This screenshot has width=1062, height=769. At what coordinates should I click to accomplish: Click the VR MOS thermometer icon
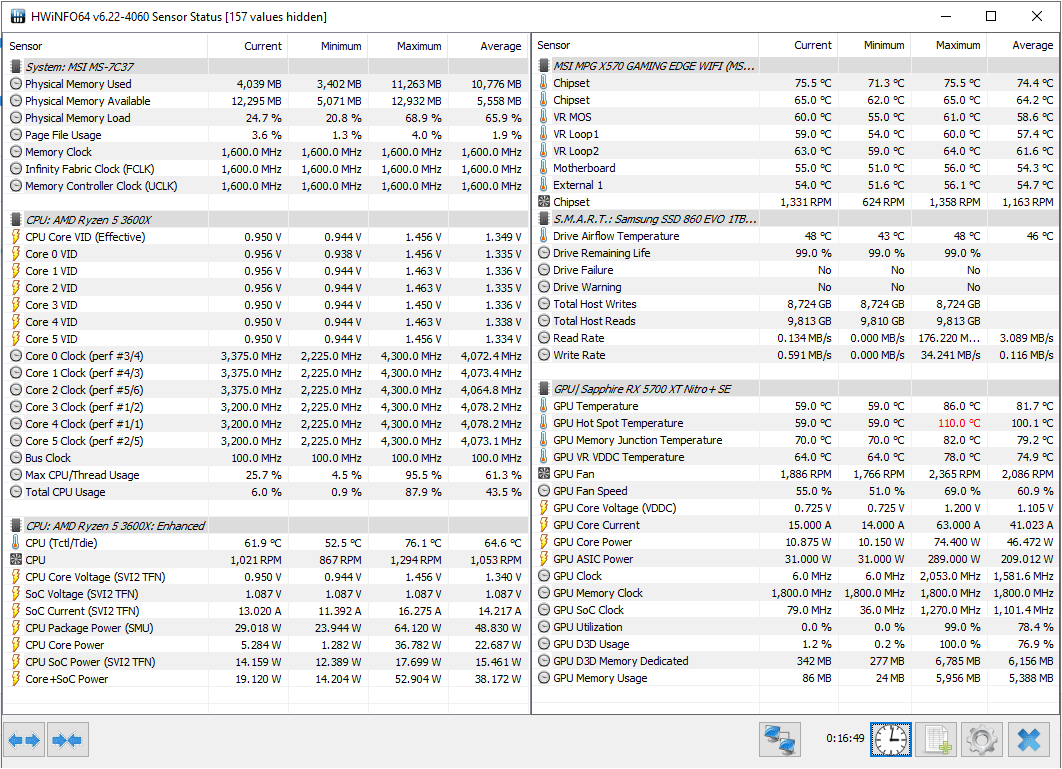pyautogui.click(x=544, y=117)
